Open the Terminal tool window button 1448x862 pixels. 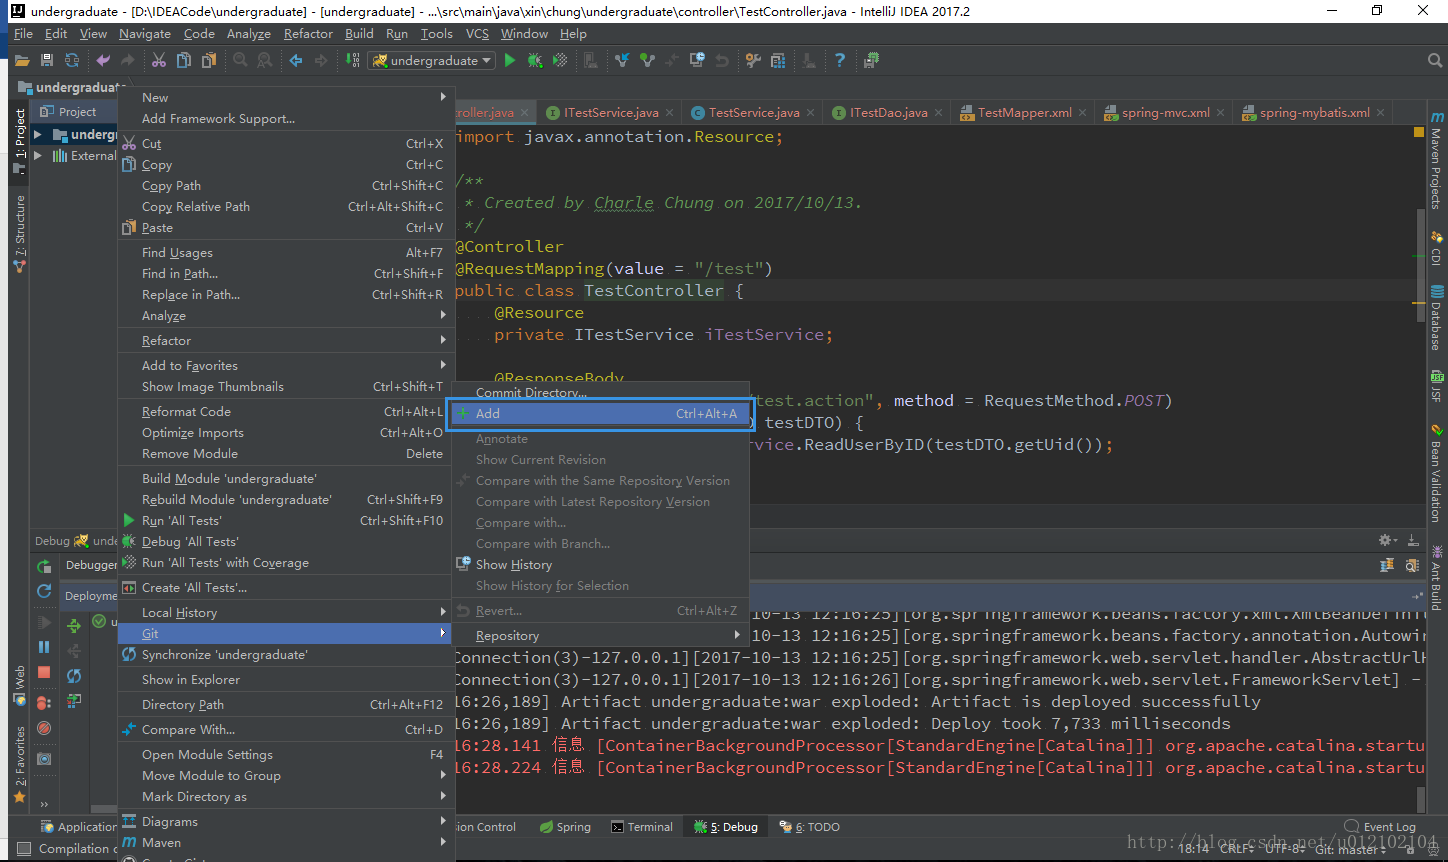point(642,827)
